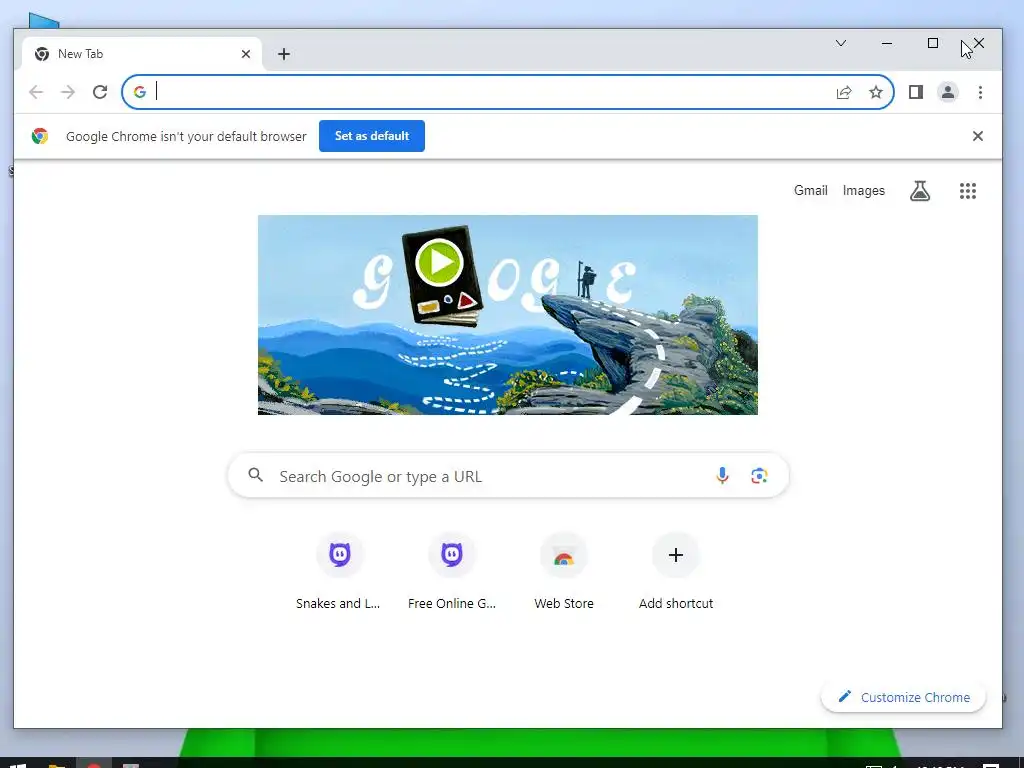Click the back navigation arrow

(x=36, y=92)
